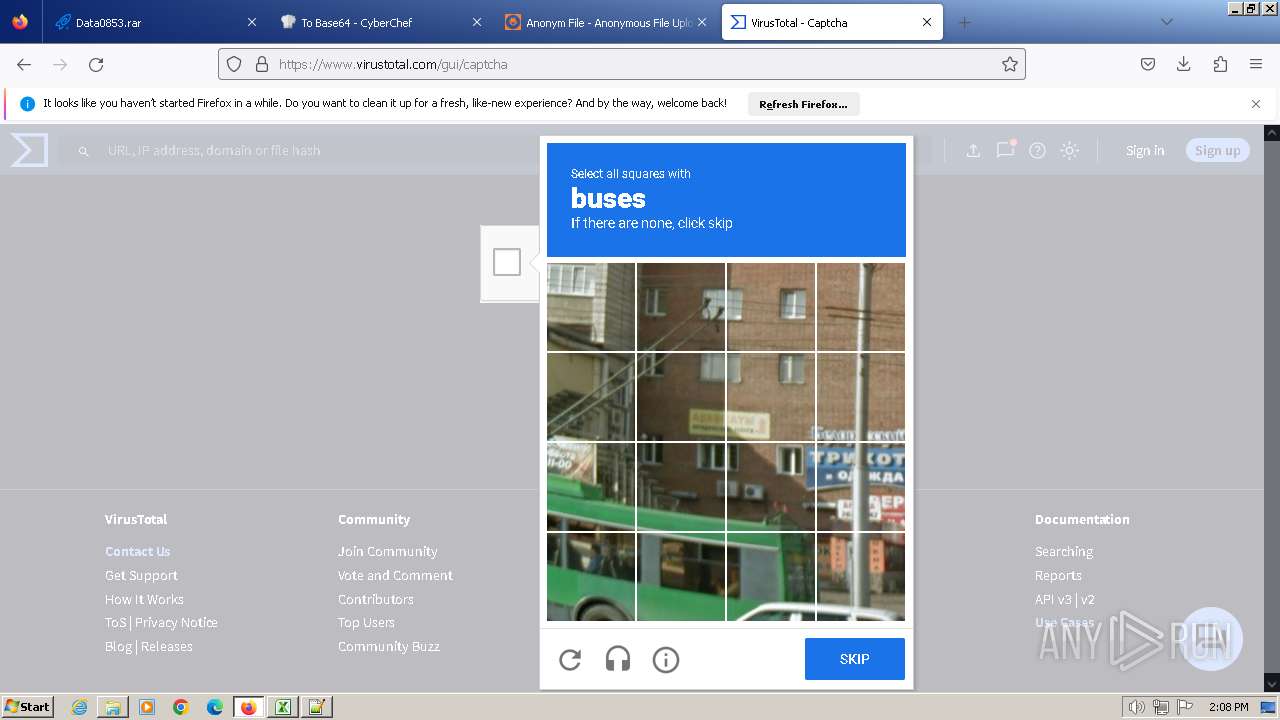
Task: Click the Sign up button
Action: pyautogui.click(x=1217, y=150)
